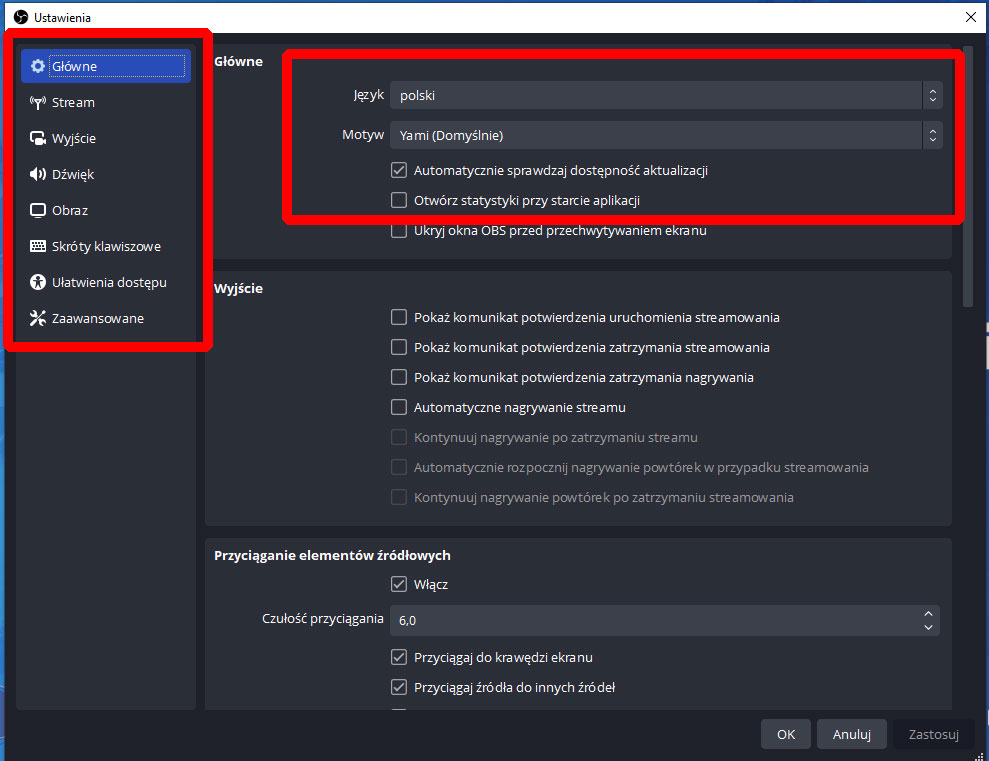
Task: Open the Zaawansowane settings section label
Action: coord(98,319)
